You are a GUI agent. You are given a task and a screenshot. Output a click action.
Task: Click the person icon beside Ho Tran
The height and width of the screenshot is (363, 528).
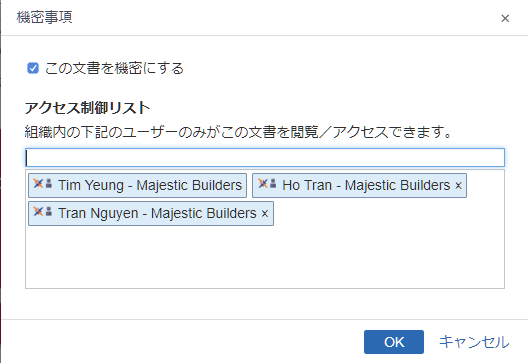273,183
